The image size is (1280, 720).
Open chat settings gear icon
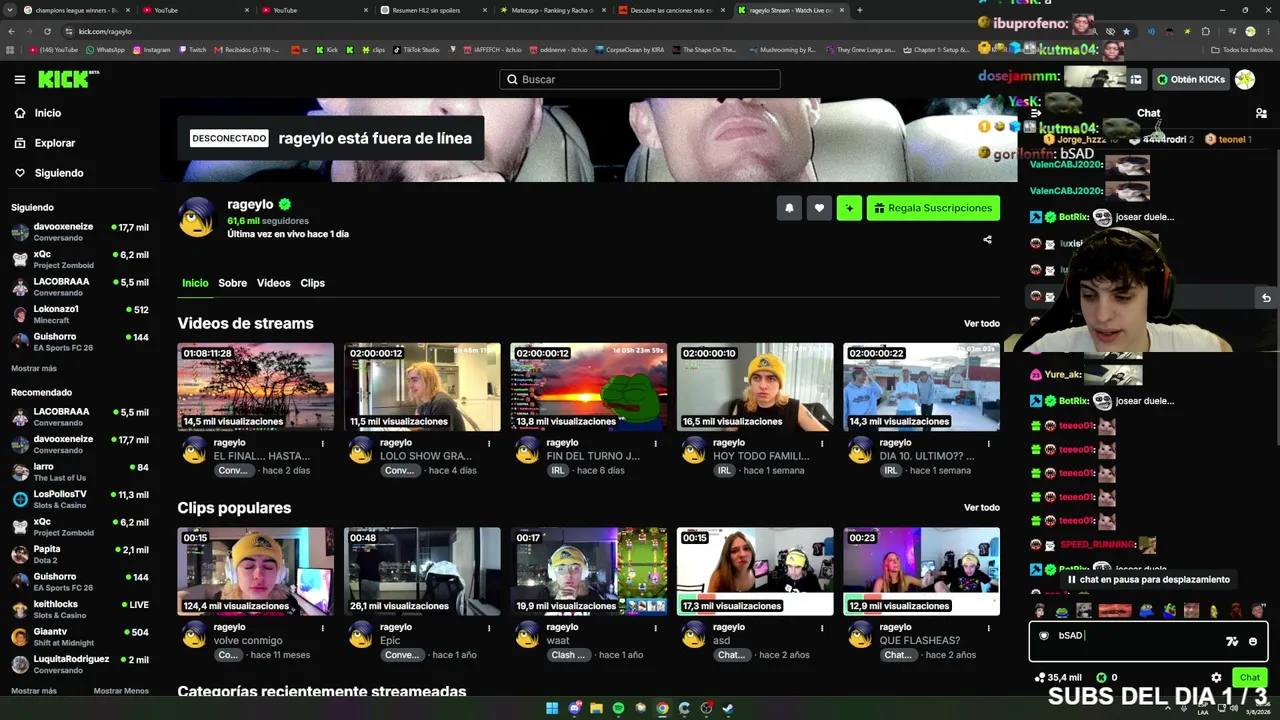click(1216, 677)
